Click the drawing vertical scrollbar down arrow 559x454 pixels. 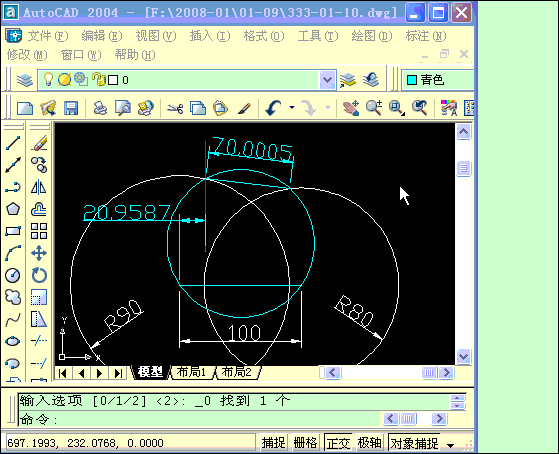[x=463, y=356]
